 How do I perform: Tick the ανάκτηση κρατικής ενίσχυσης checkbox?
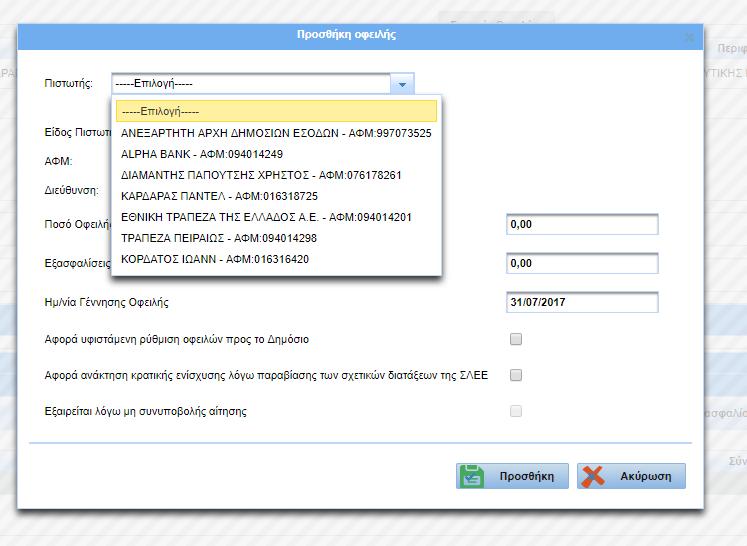(x=516, y=375)
